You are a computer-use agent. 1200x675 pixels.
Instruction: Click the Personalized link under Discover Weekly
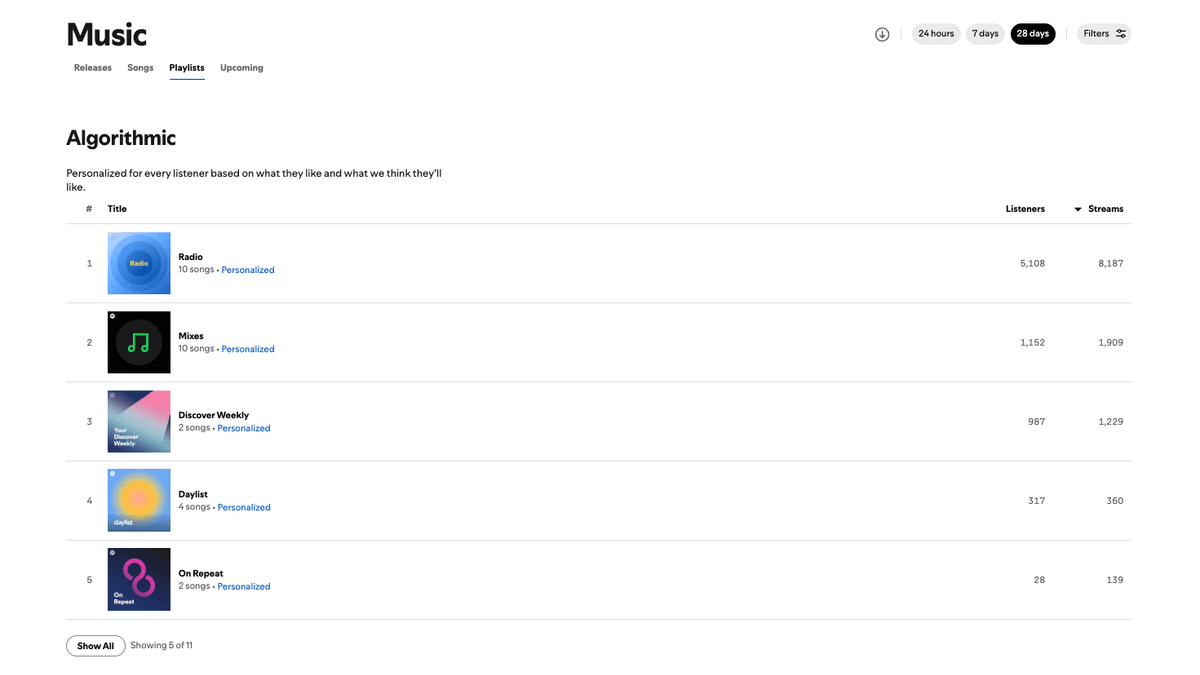(x=244, y=428)
